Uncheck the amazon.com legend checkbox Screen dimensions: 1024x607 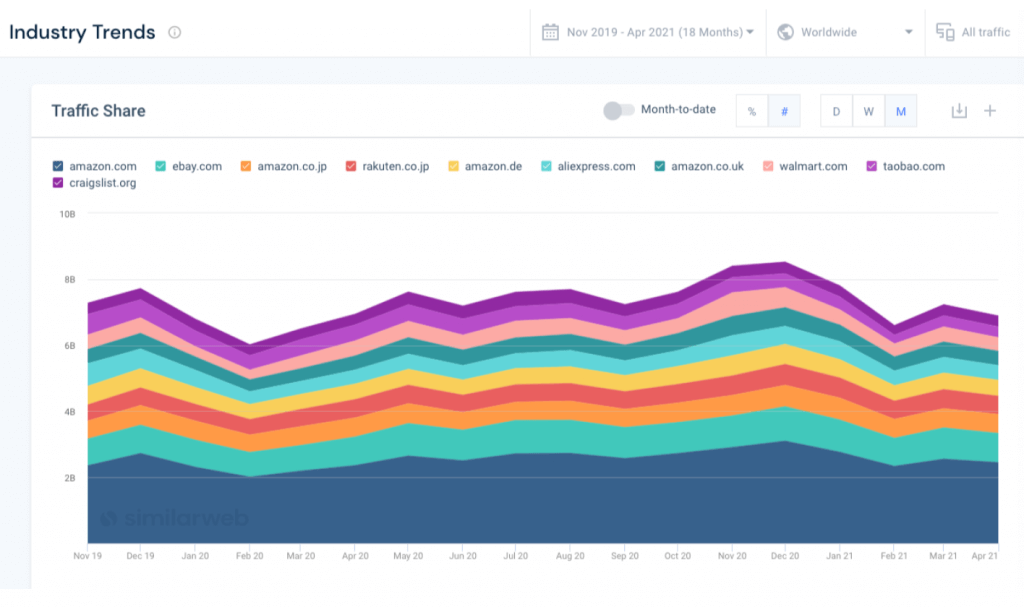click(x=57, y=166)
